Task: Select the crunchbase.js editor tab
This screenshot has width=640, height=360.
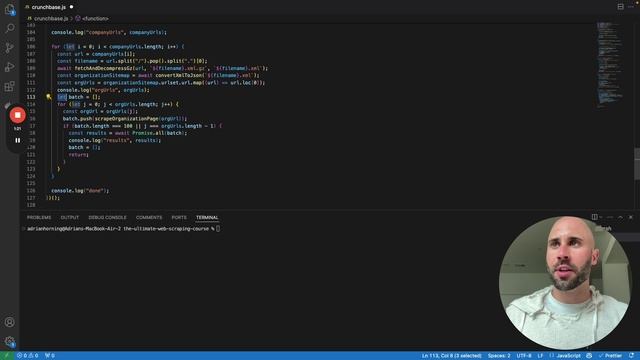Action: pos(48,7)
